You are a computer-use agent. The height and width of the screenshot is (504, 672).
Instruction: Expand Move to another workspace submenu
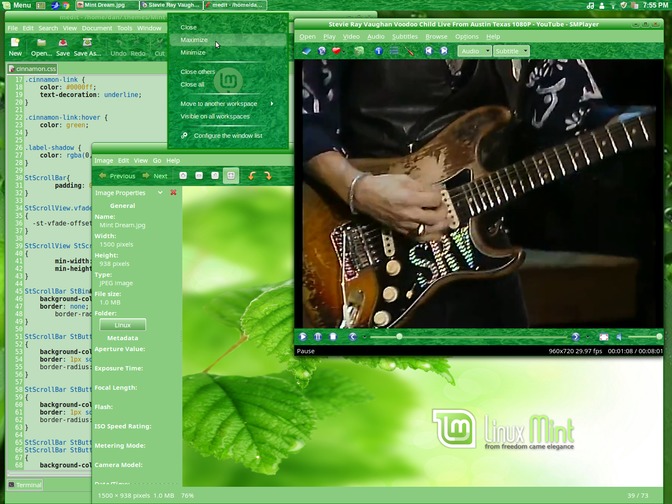(228, 104)
